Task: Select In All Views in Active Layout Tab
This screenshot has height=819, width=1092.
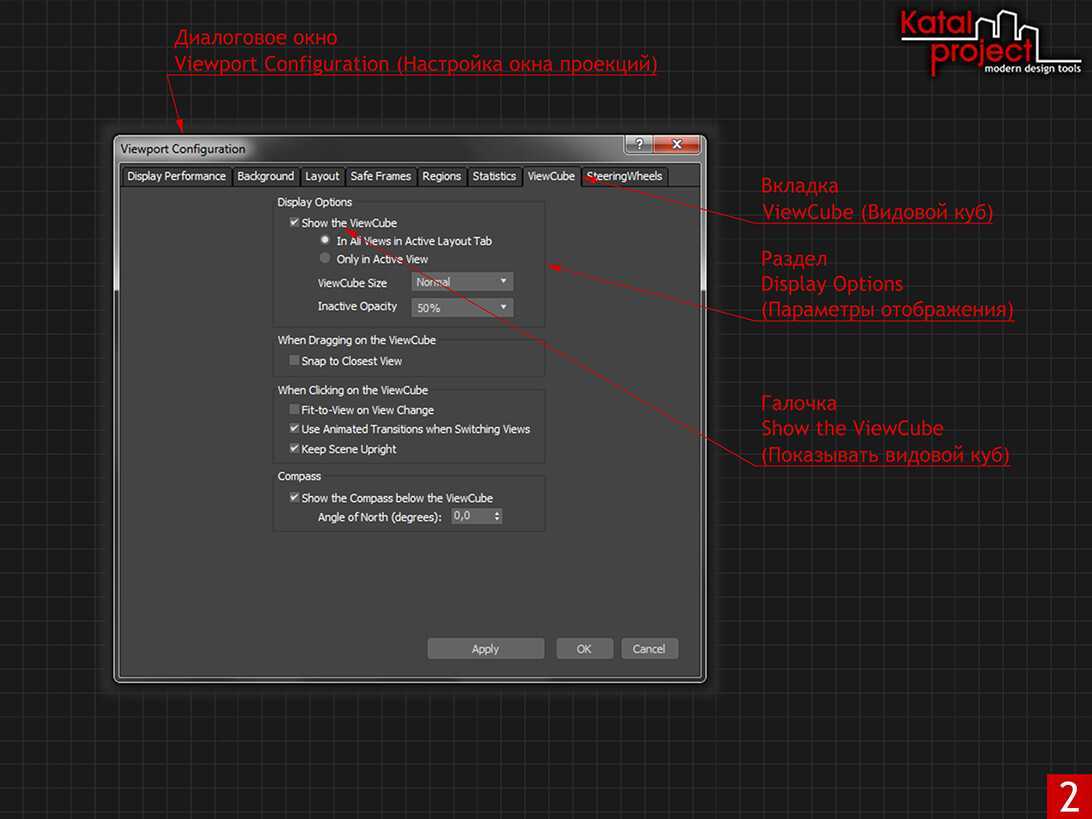Action: (x=325, y=241)
